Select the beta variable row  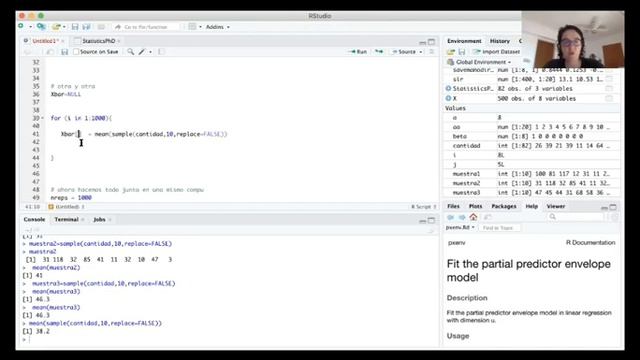point(532,136)
